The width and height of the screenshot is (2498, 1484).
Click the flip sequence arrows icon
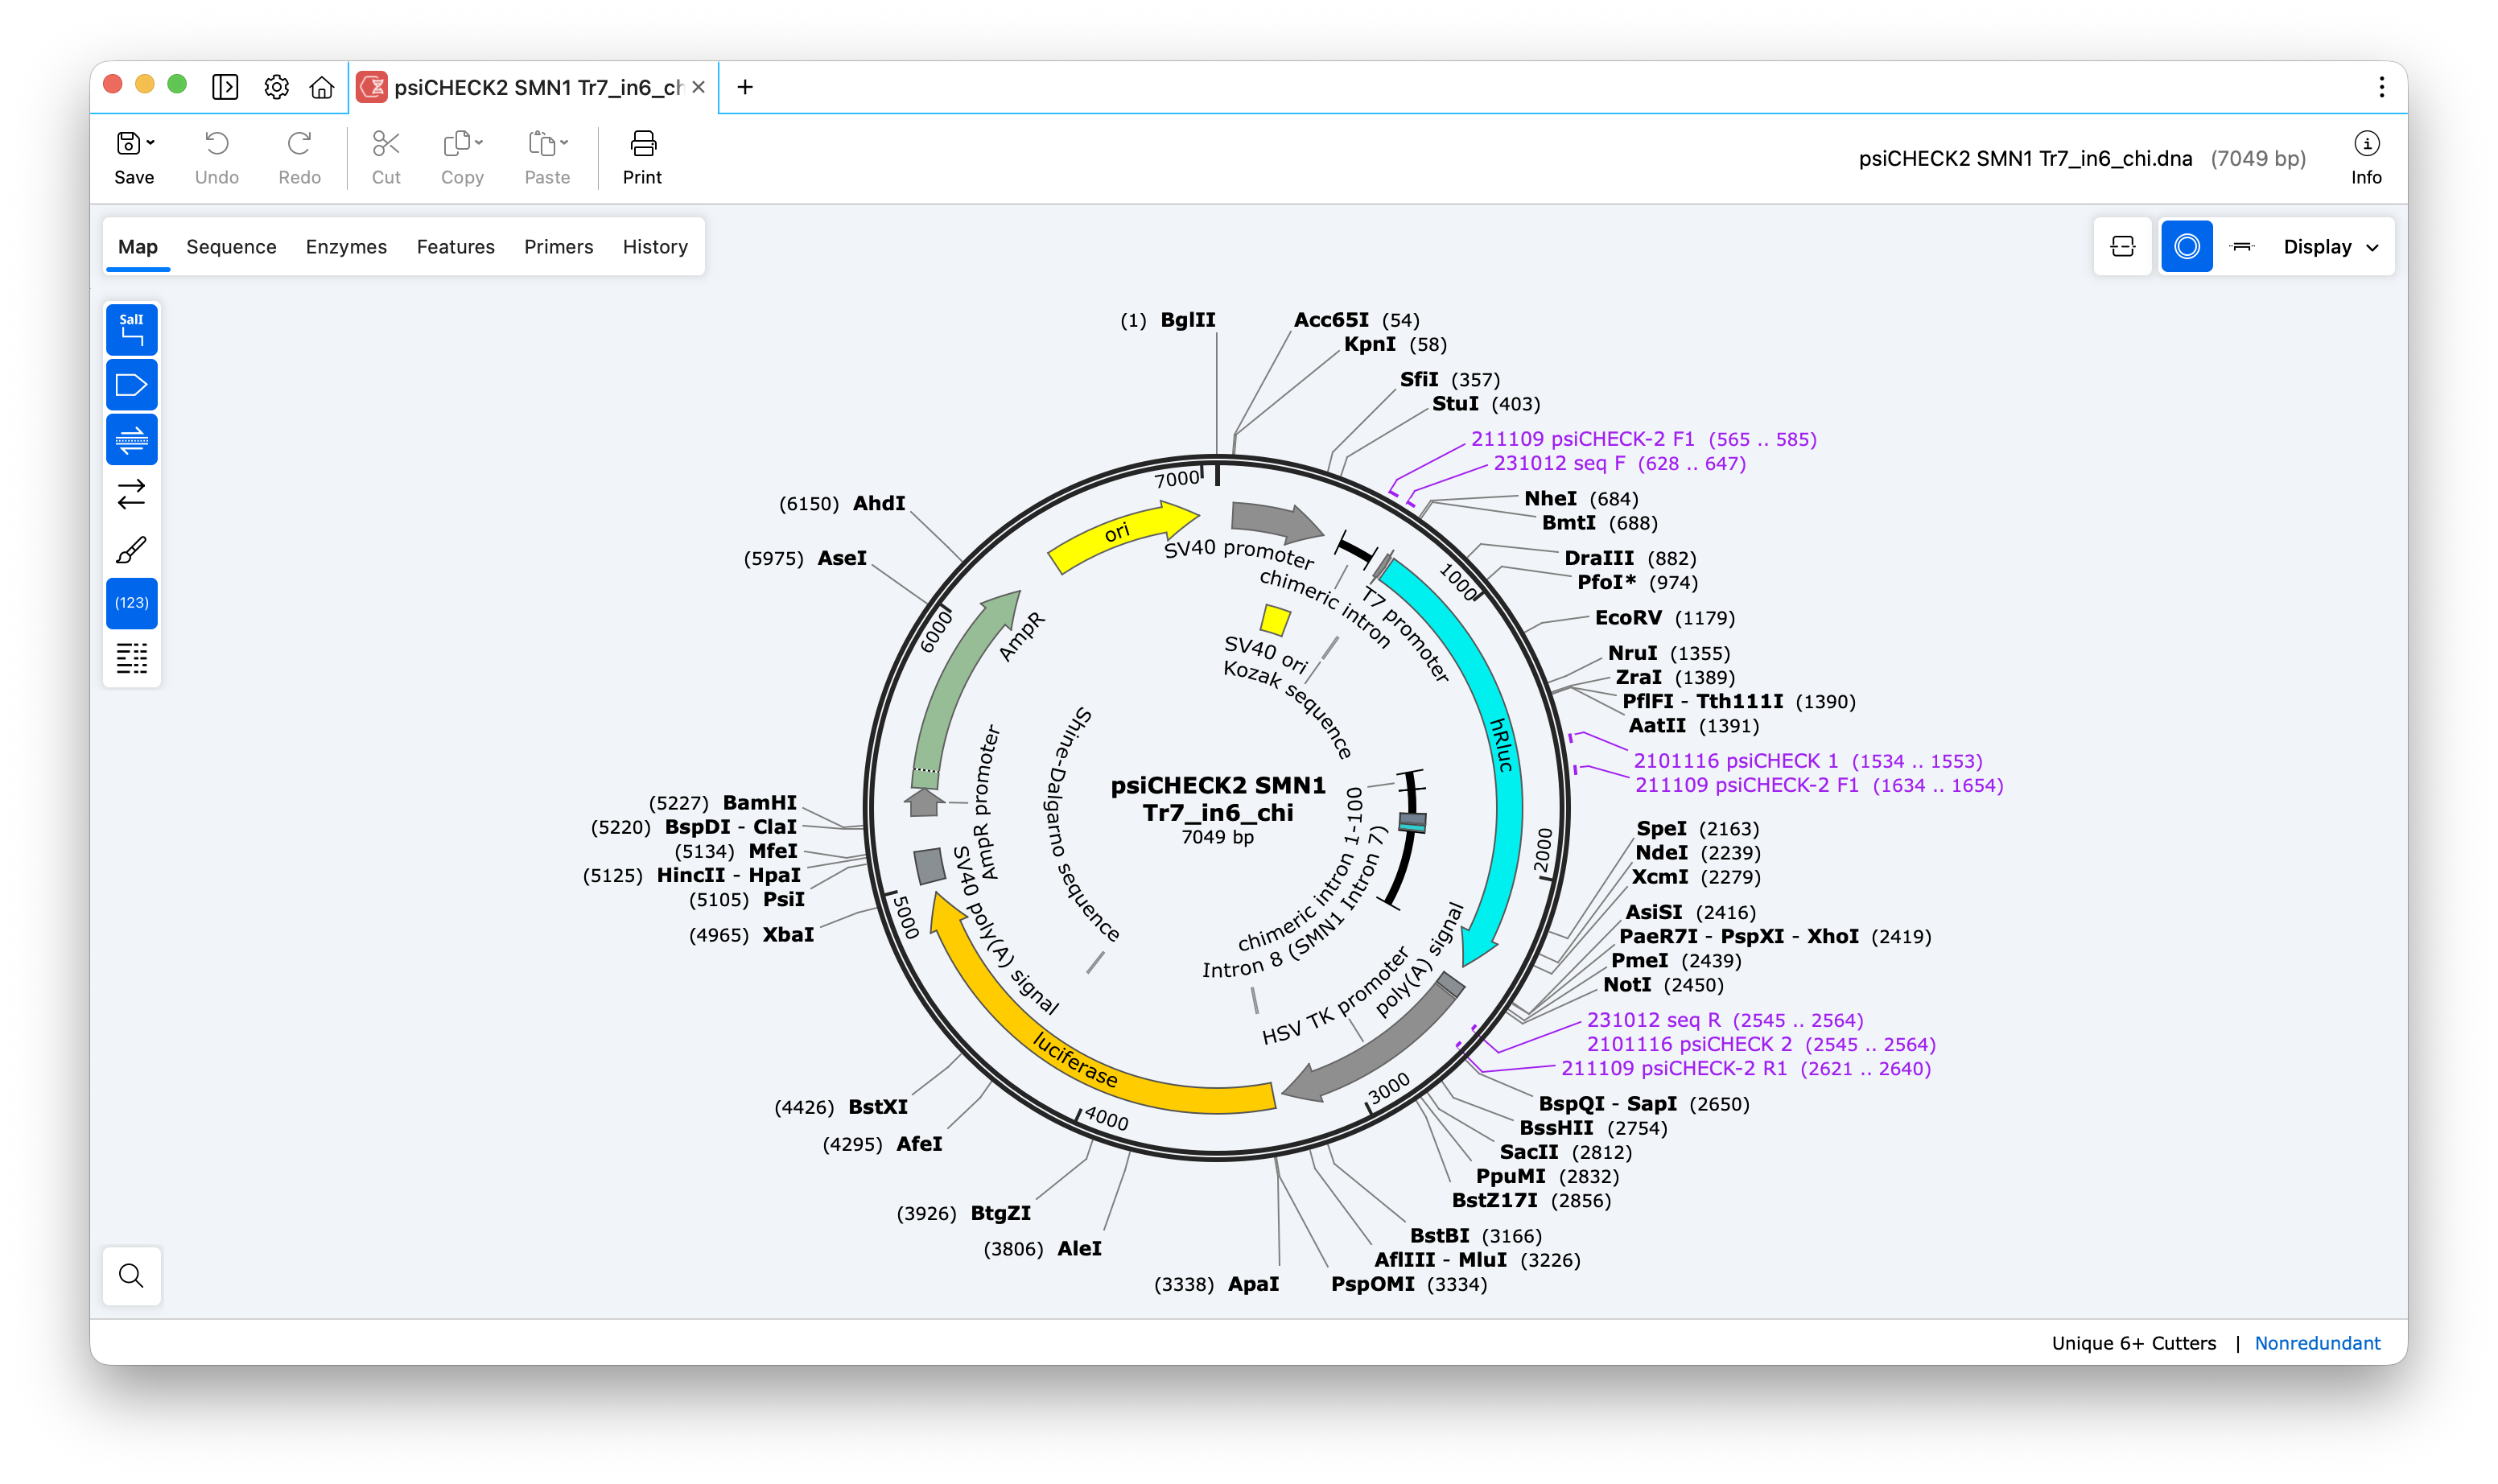pyautogui.click(x=131, y=494)
